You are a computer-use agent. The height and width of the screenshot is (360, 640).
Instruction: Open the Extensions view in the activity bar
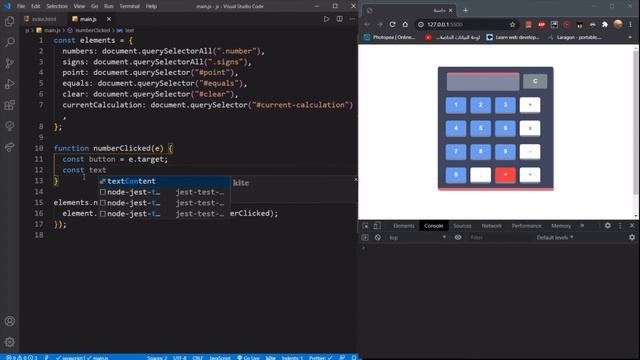[9, 105]
